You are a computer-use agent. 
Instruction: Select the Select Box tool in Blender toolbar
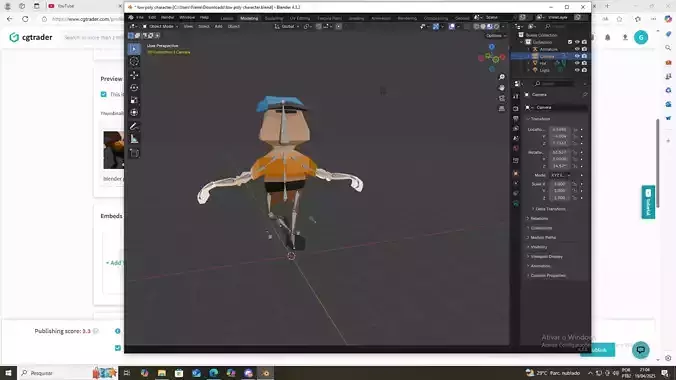(134, 49)
